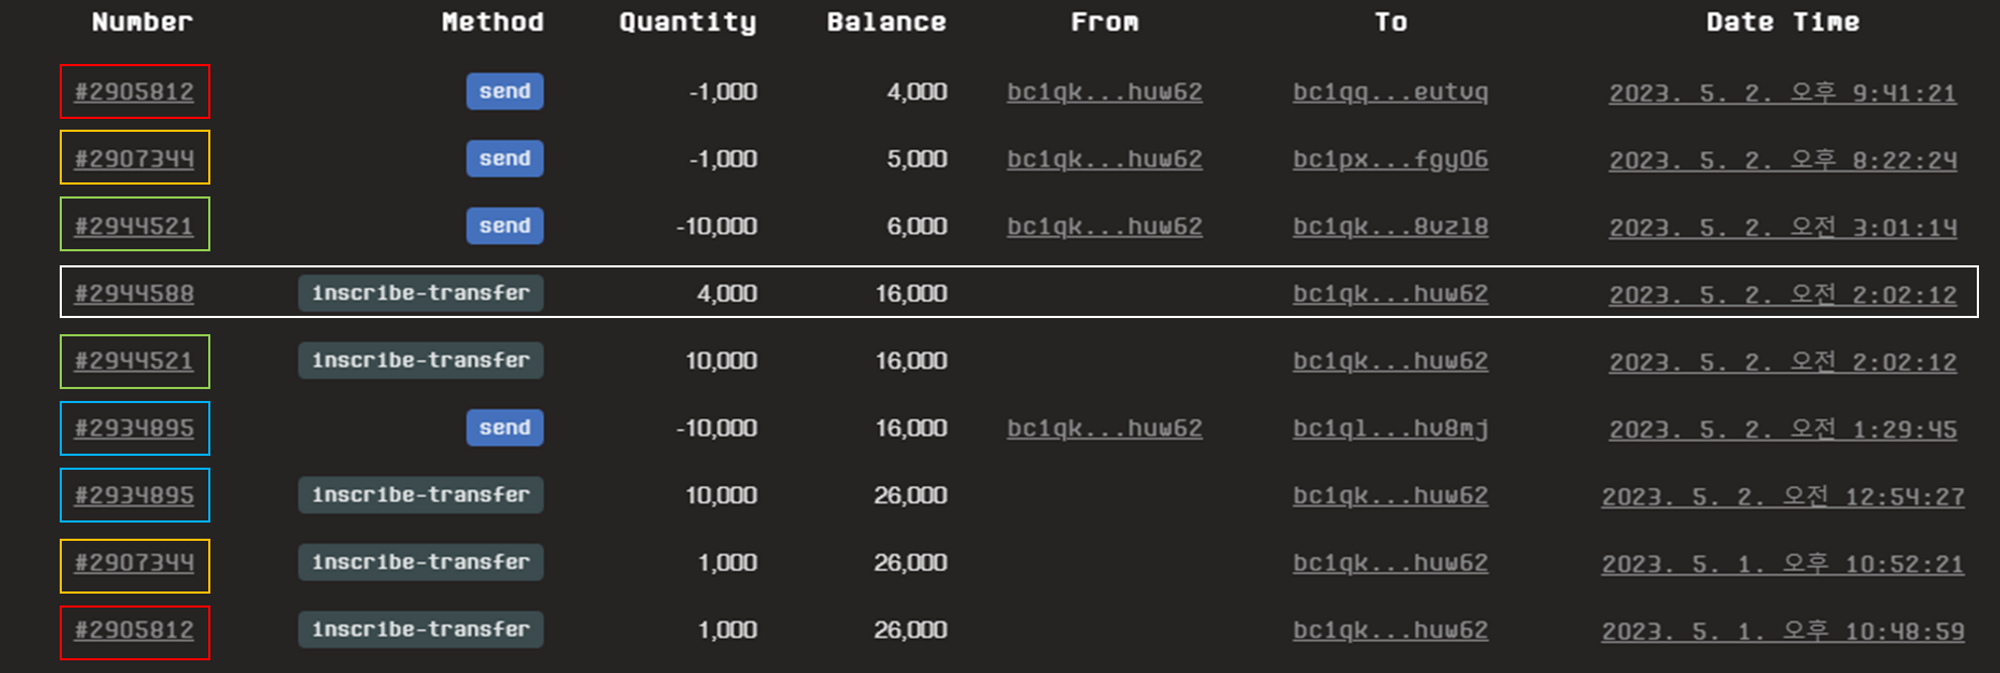Select the 오전 3:01:14 date link
This screenshot has height=673, width=2000.
(1782, 227)
